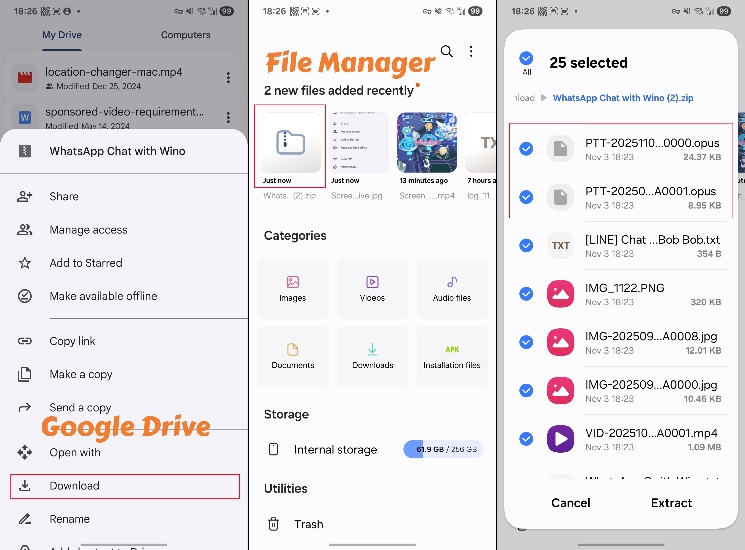Open the Documents category

(293, 356)
